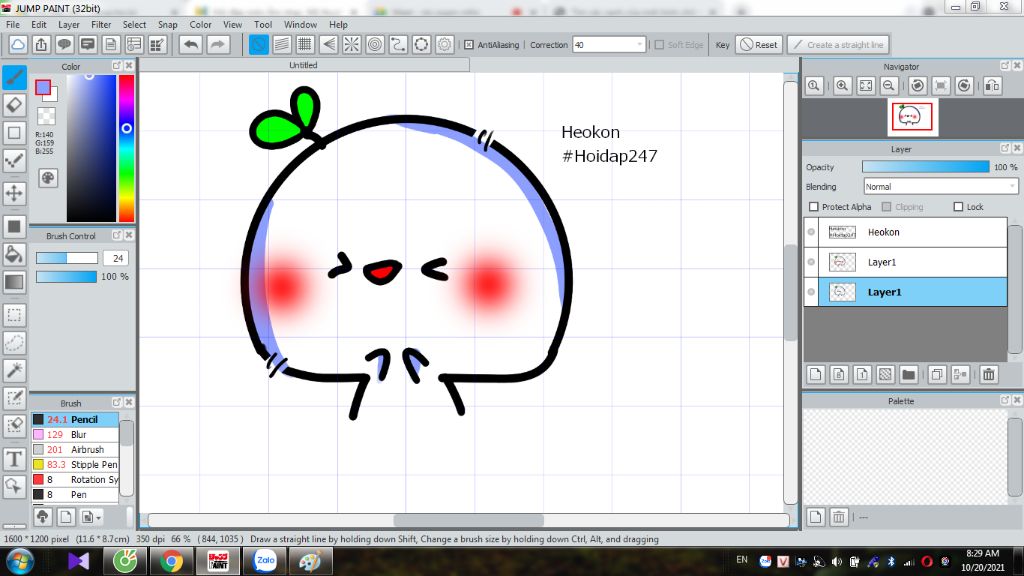Open snap settings gear icon
Screen dimensions: 1024x576
point(445,44)
